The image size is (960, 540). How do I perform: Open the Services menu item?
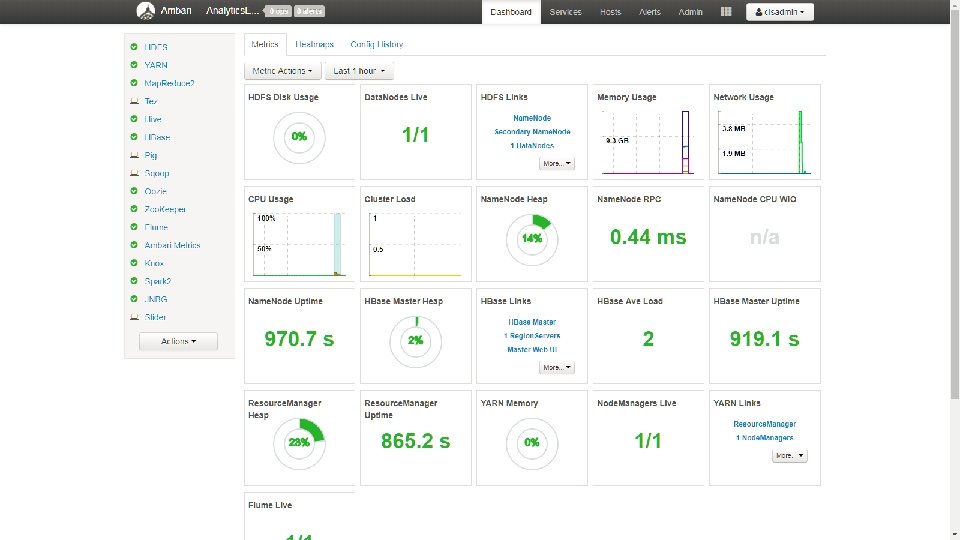[565, 12]
